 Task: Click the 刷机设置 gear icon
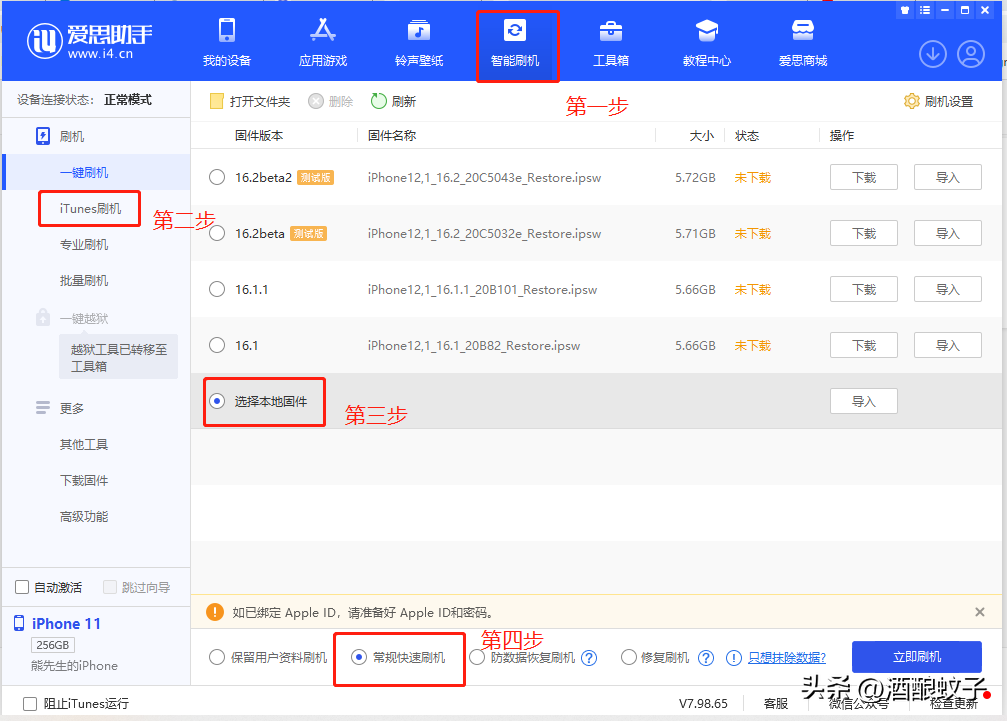[x=911, y=101]
